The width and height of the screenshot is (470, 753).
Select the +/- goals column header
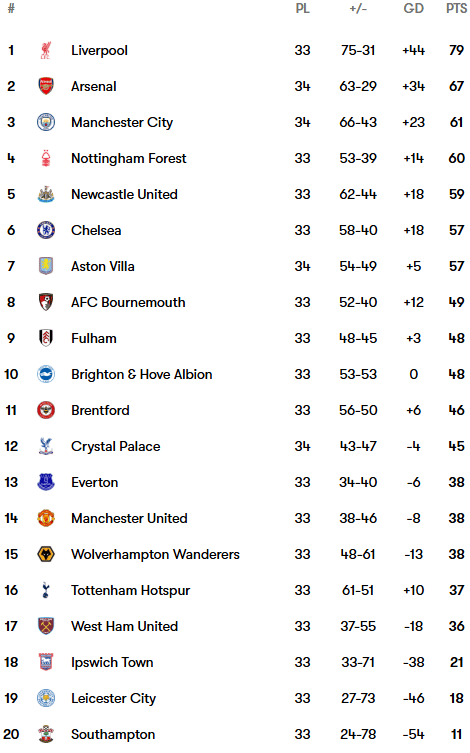358,9
